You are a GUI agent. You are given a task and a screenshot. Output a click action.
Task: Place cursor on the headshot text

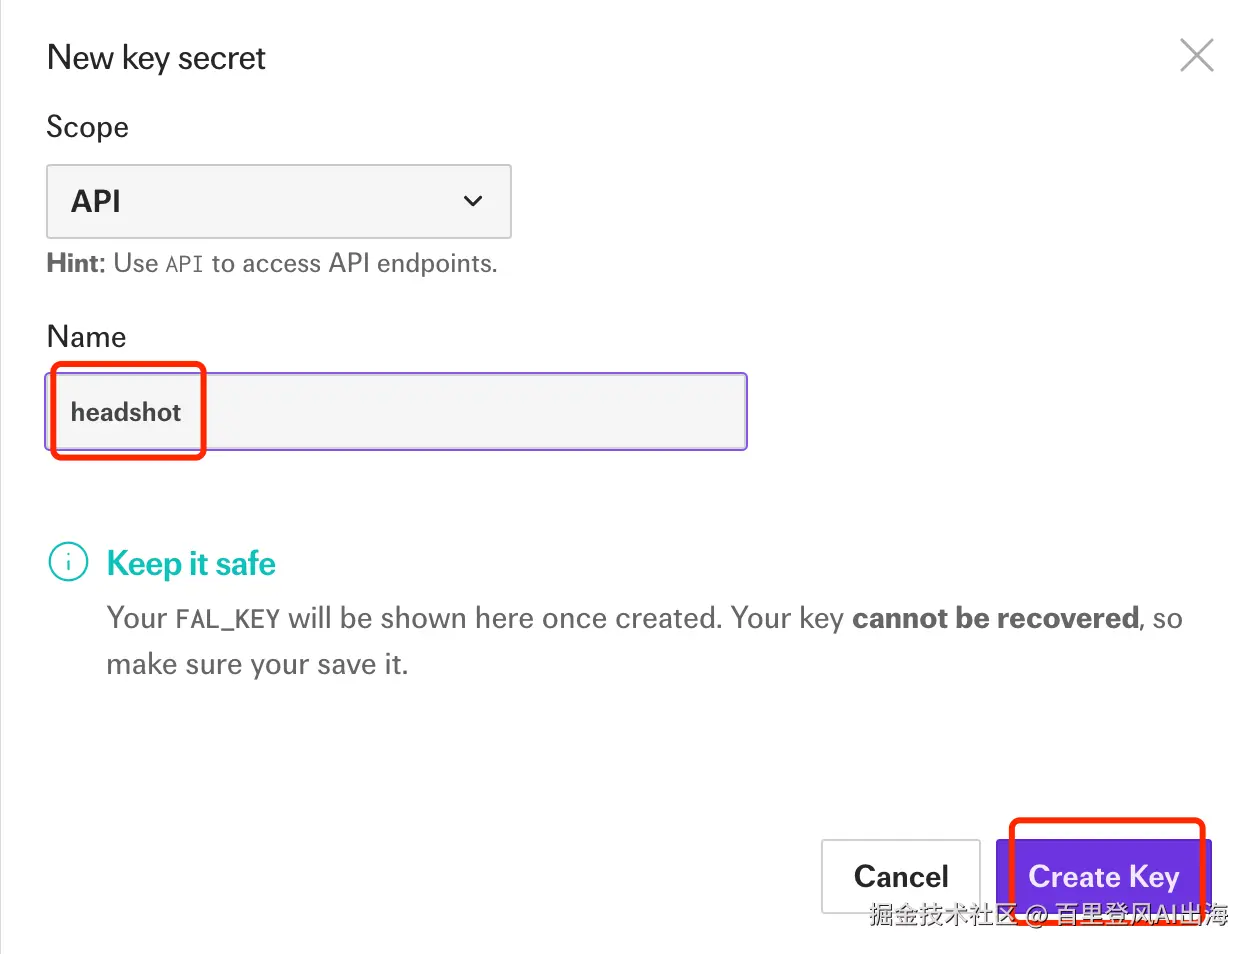coord(126,412)
